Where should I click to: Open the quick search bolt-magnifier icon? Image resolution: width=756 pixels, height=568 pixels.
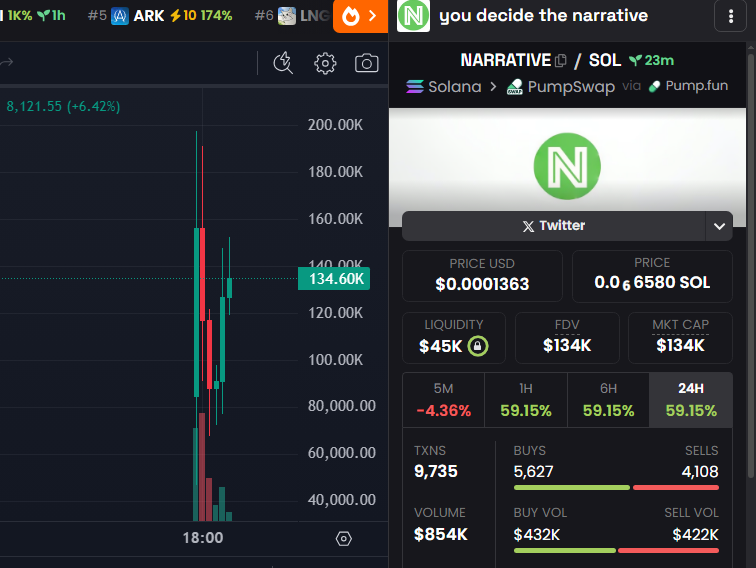283,63
